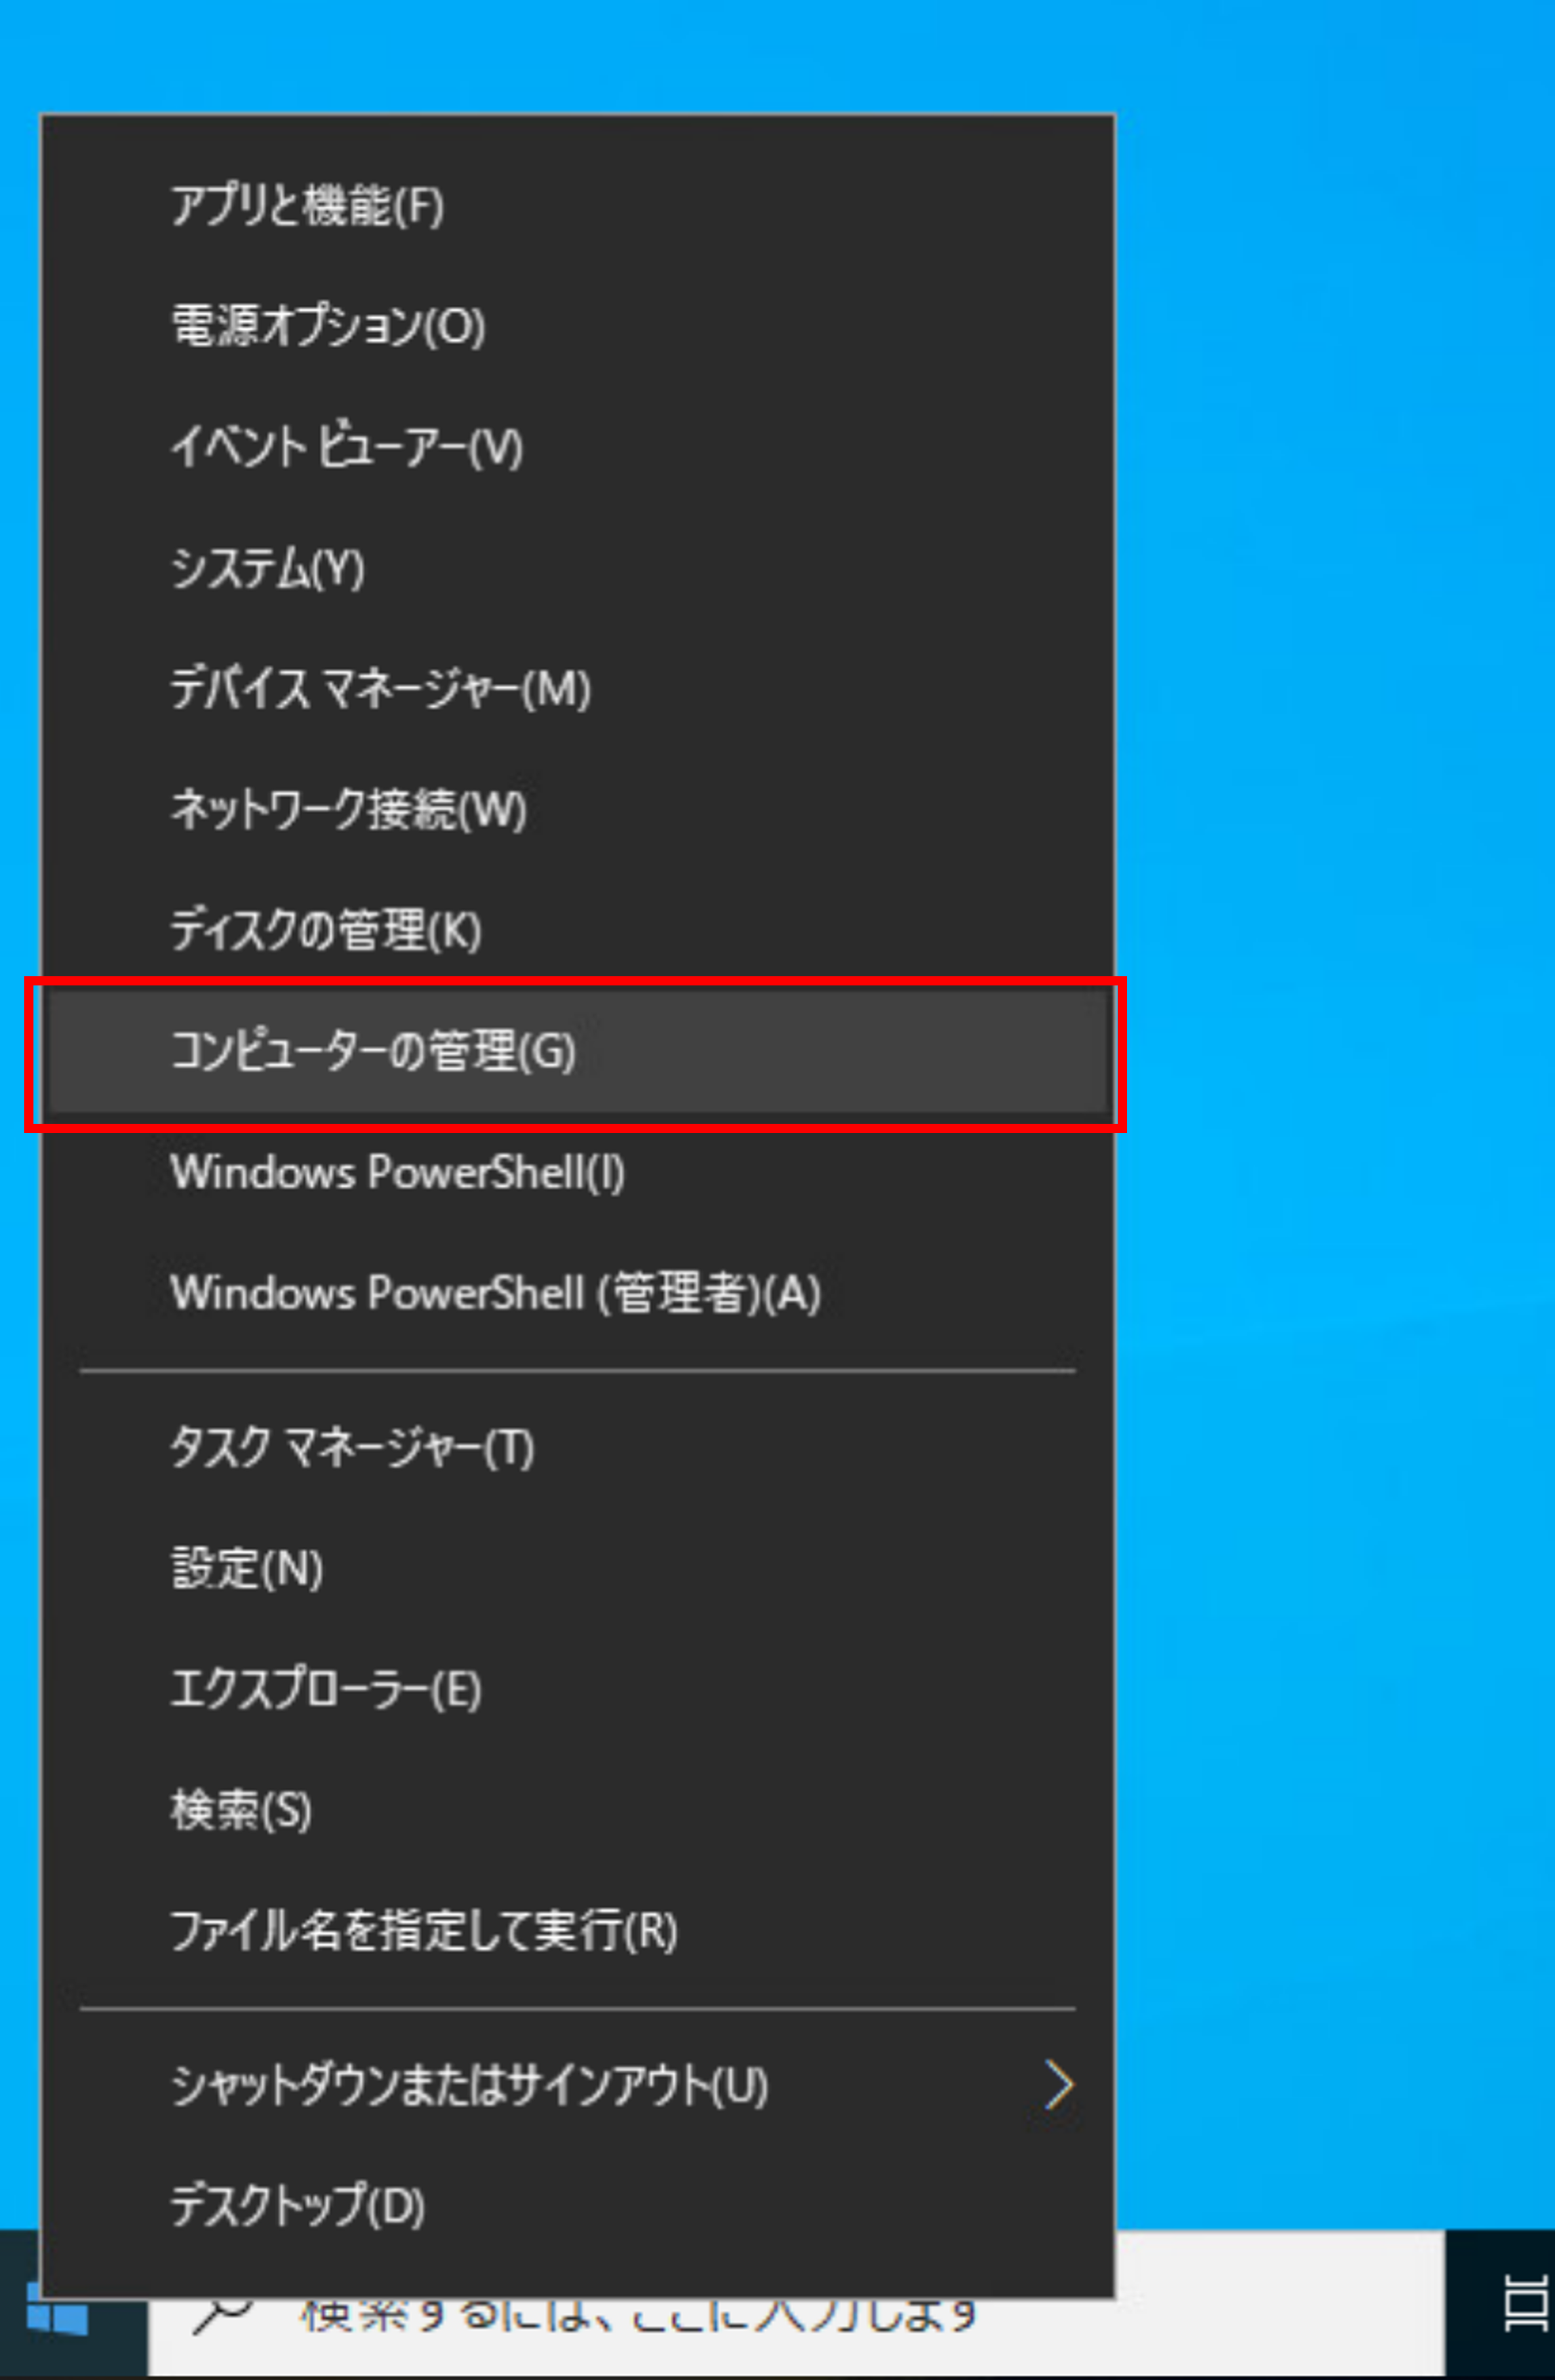Open アプリと機能(F)
1555x2380 pixels.
(x=577, y=206)
